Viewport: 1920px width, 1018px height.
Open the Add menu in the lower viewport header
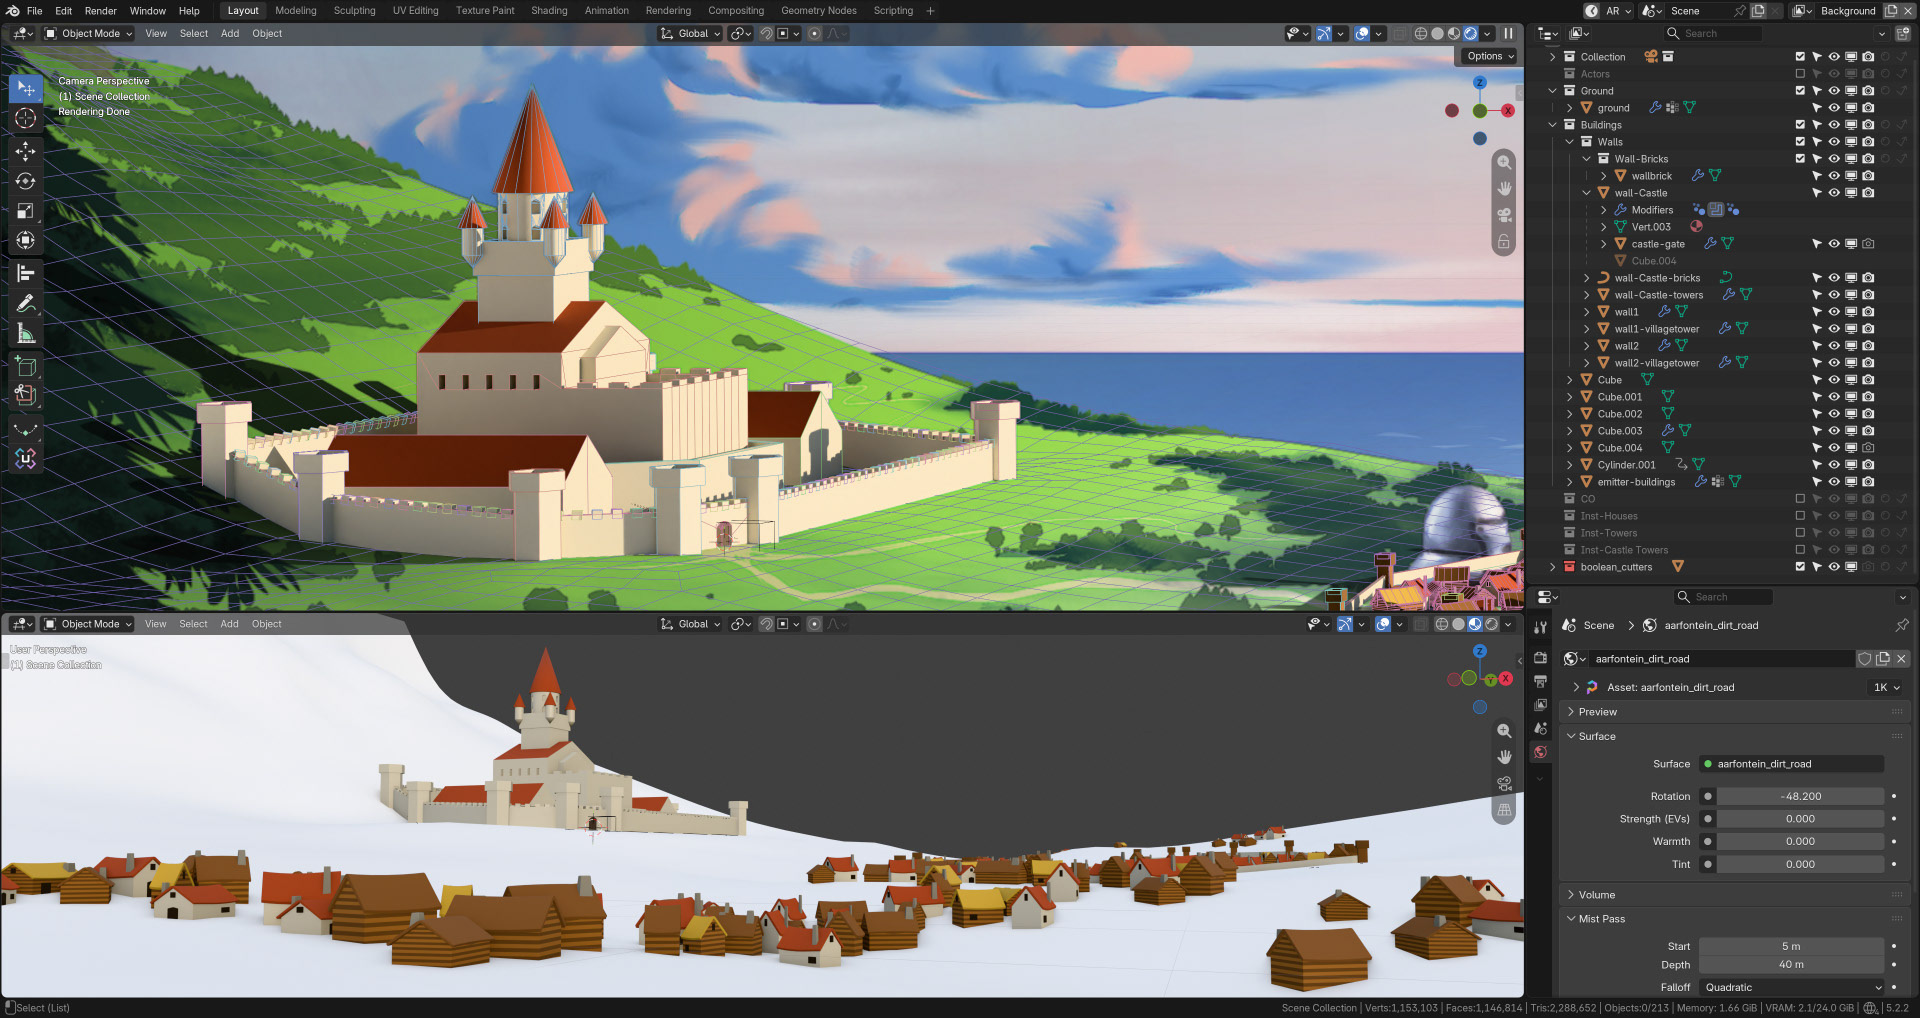pyautogui.click(x=229, y=624)
